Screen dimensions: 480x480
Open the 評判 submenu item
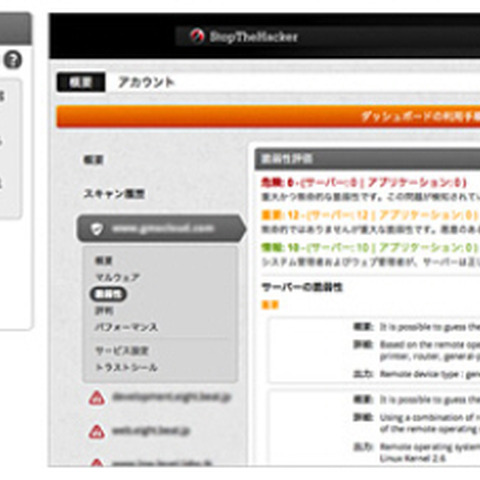(x=104, y=311)
